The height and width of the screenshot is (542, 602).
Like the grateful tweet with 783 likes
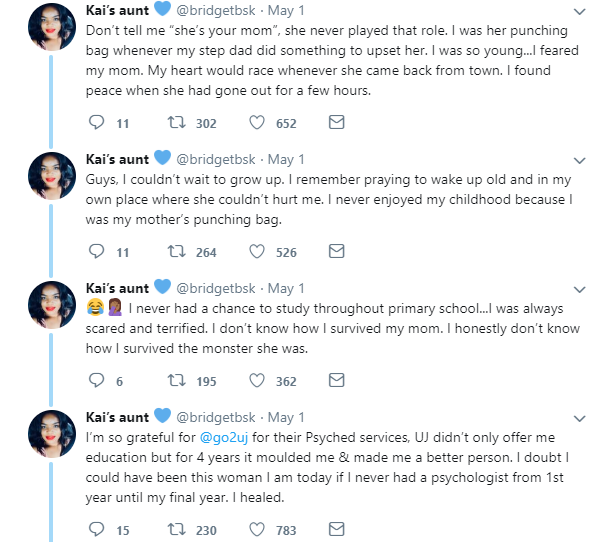257,529
